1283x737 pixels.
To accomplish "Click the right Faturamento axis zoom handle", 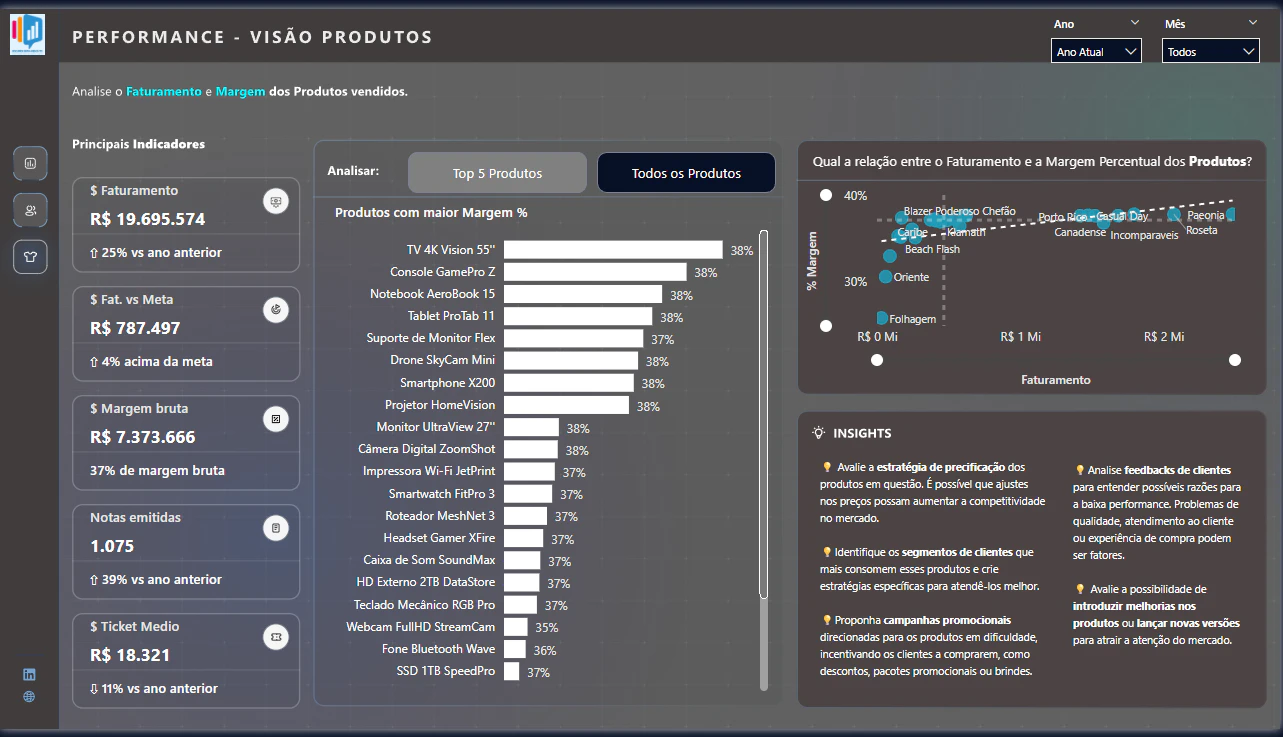I will pos(1235,360).
